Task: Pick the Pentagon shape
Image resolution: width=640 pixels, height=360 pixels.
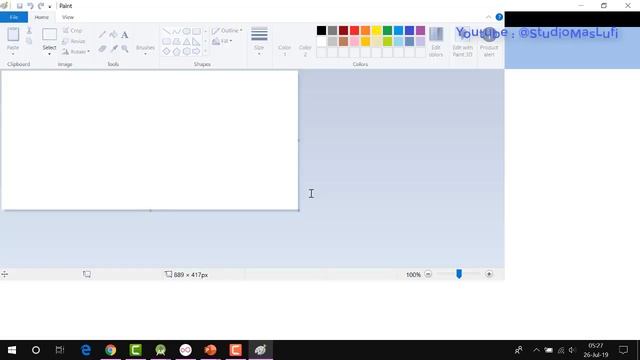Action: (176, 51)
